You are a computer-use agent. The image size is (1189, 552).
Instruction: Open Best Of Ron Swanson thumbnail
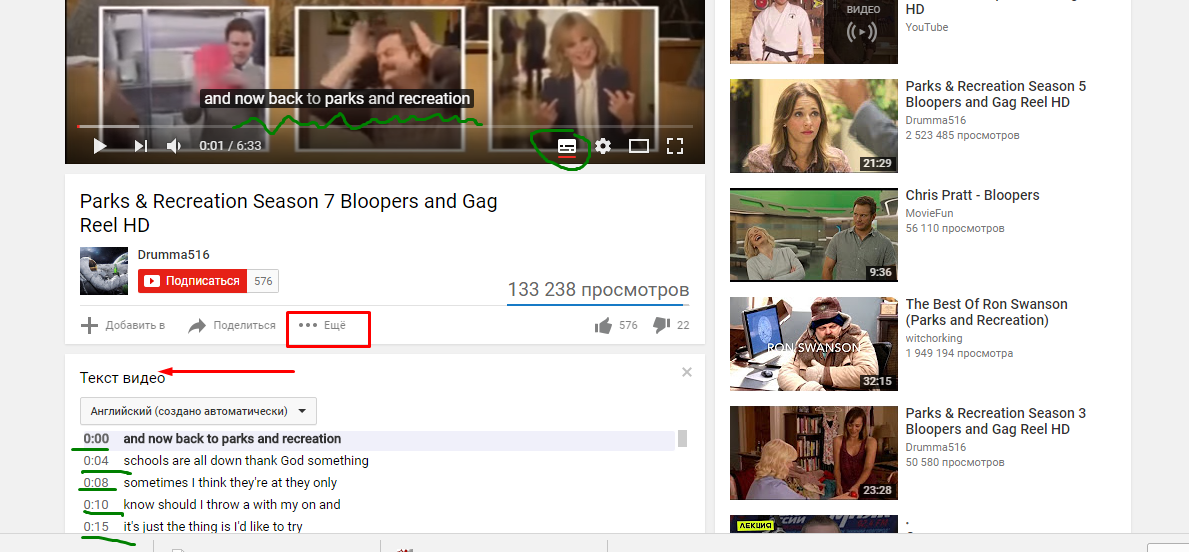[814, 344]
